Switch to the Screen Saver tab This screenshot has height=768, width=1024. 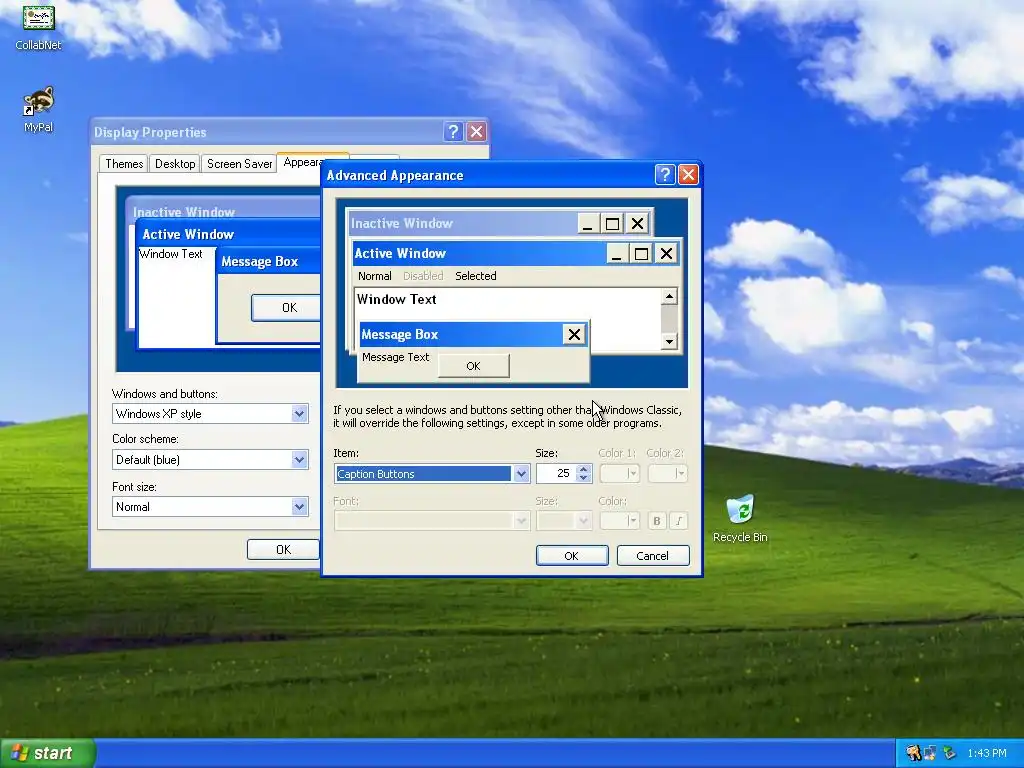coord(239,164)
